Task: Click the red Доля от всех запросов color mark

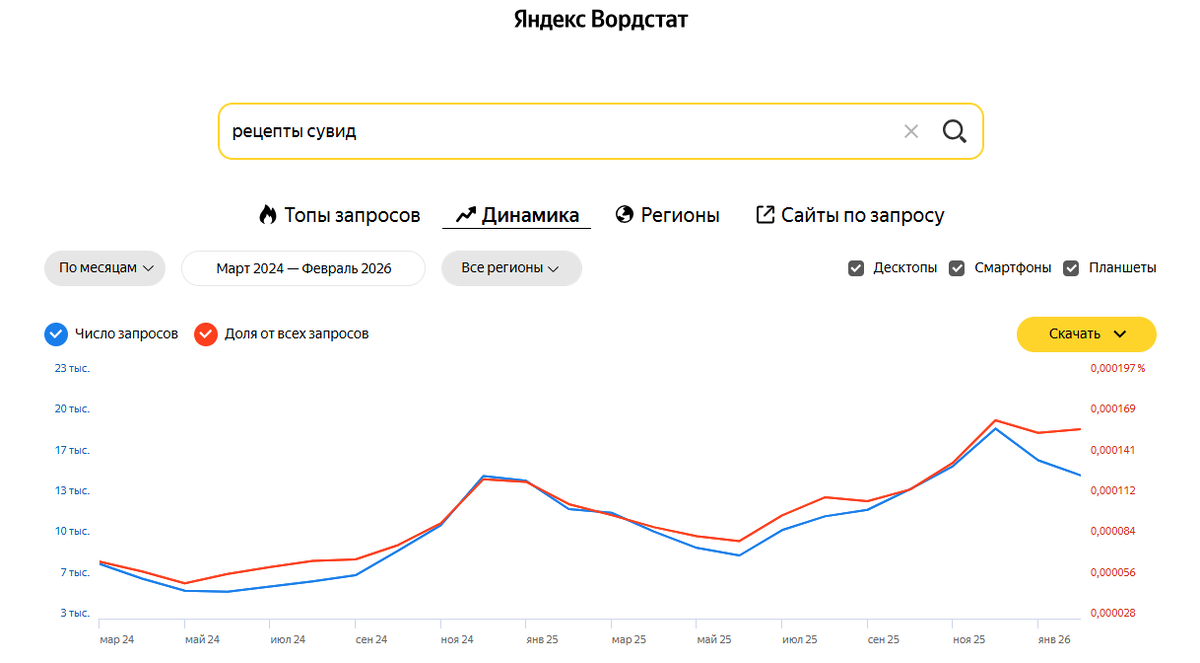Action: 205,334
